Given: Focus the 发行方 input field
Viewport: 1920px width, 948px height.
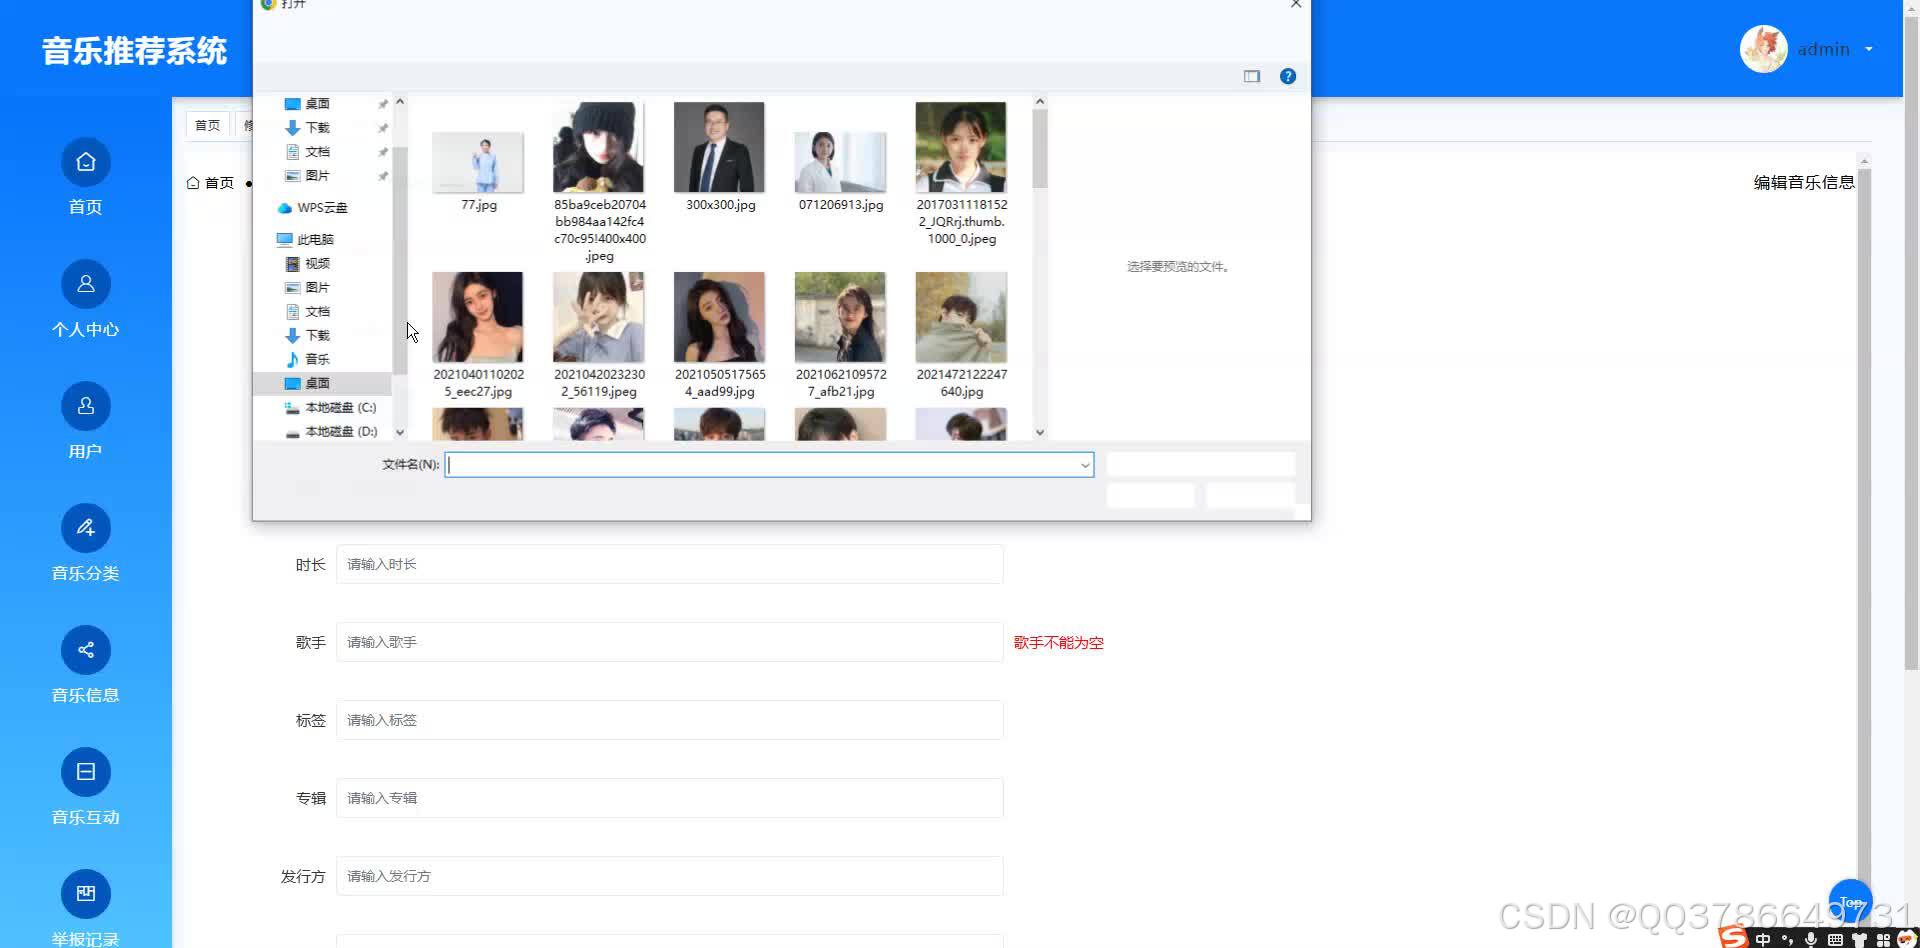Looking at the screenshot, I should point(669,876).
